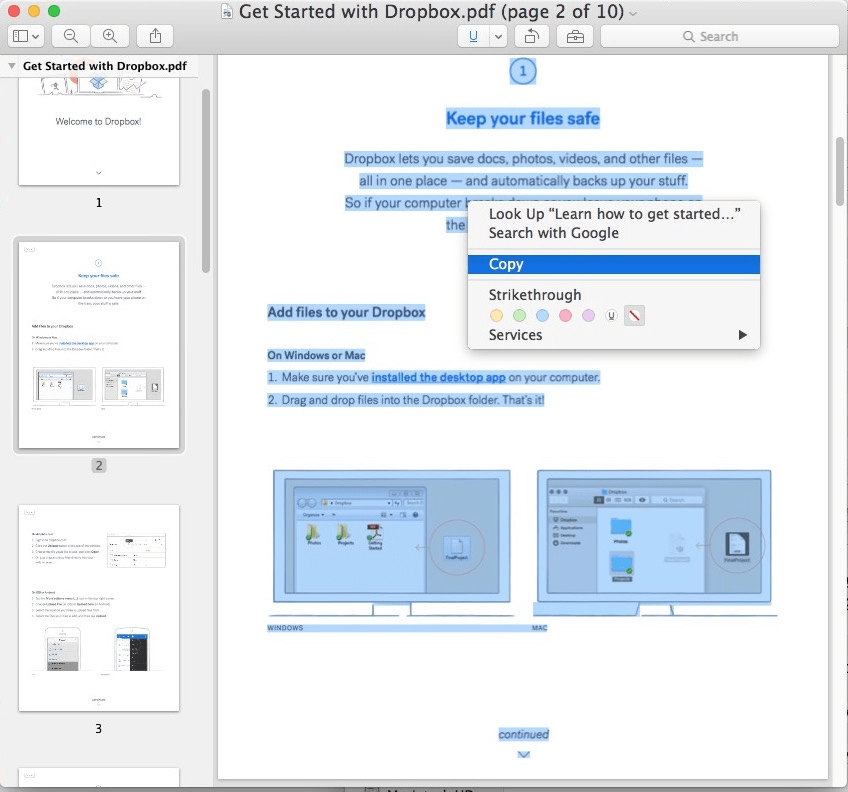The height and width of the screenshot is (792, 848).
Task: Pick the purple highlight color
Action: pyautogui.click(x=588, y=315)
